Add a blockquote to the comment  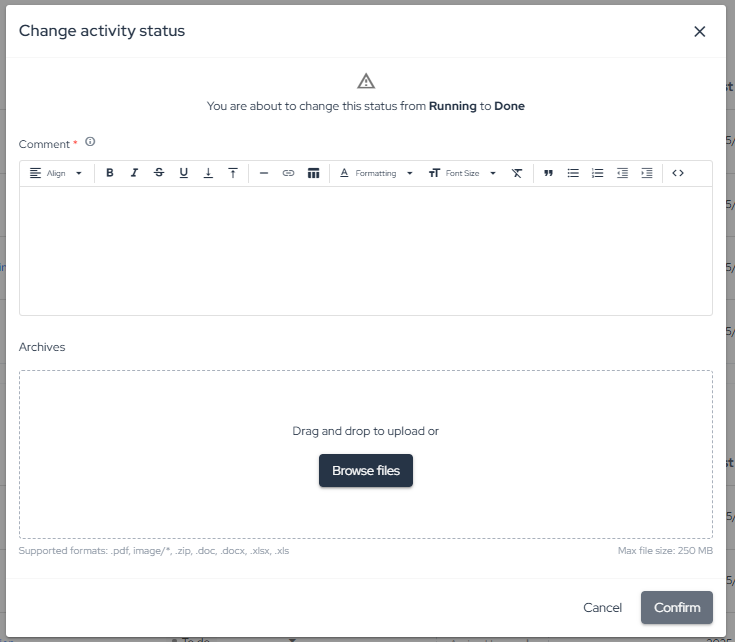click(548, 173)
